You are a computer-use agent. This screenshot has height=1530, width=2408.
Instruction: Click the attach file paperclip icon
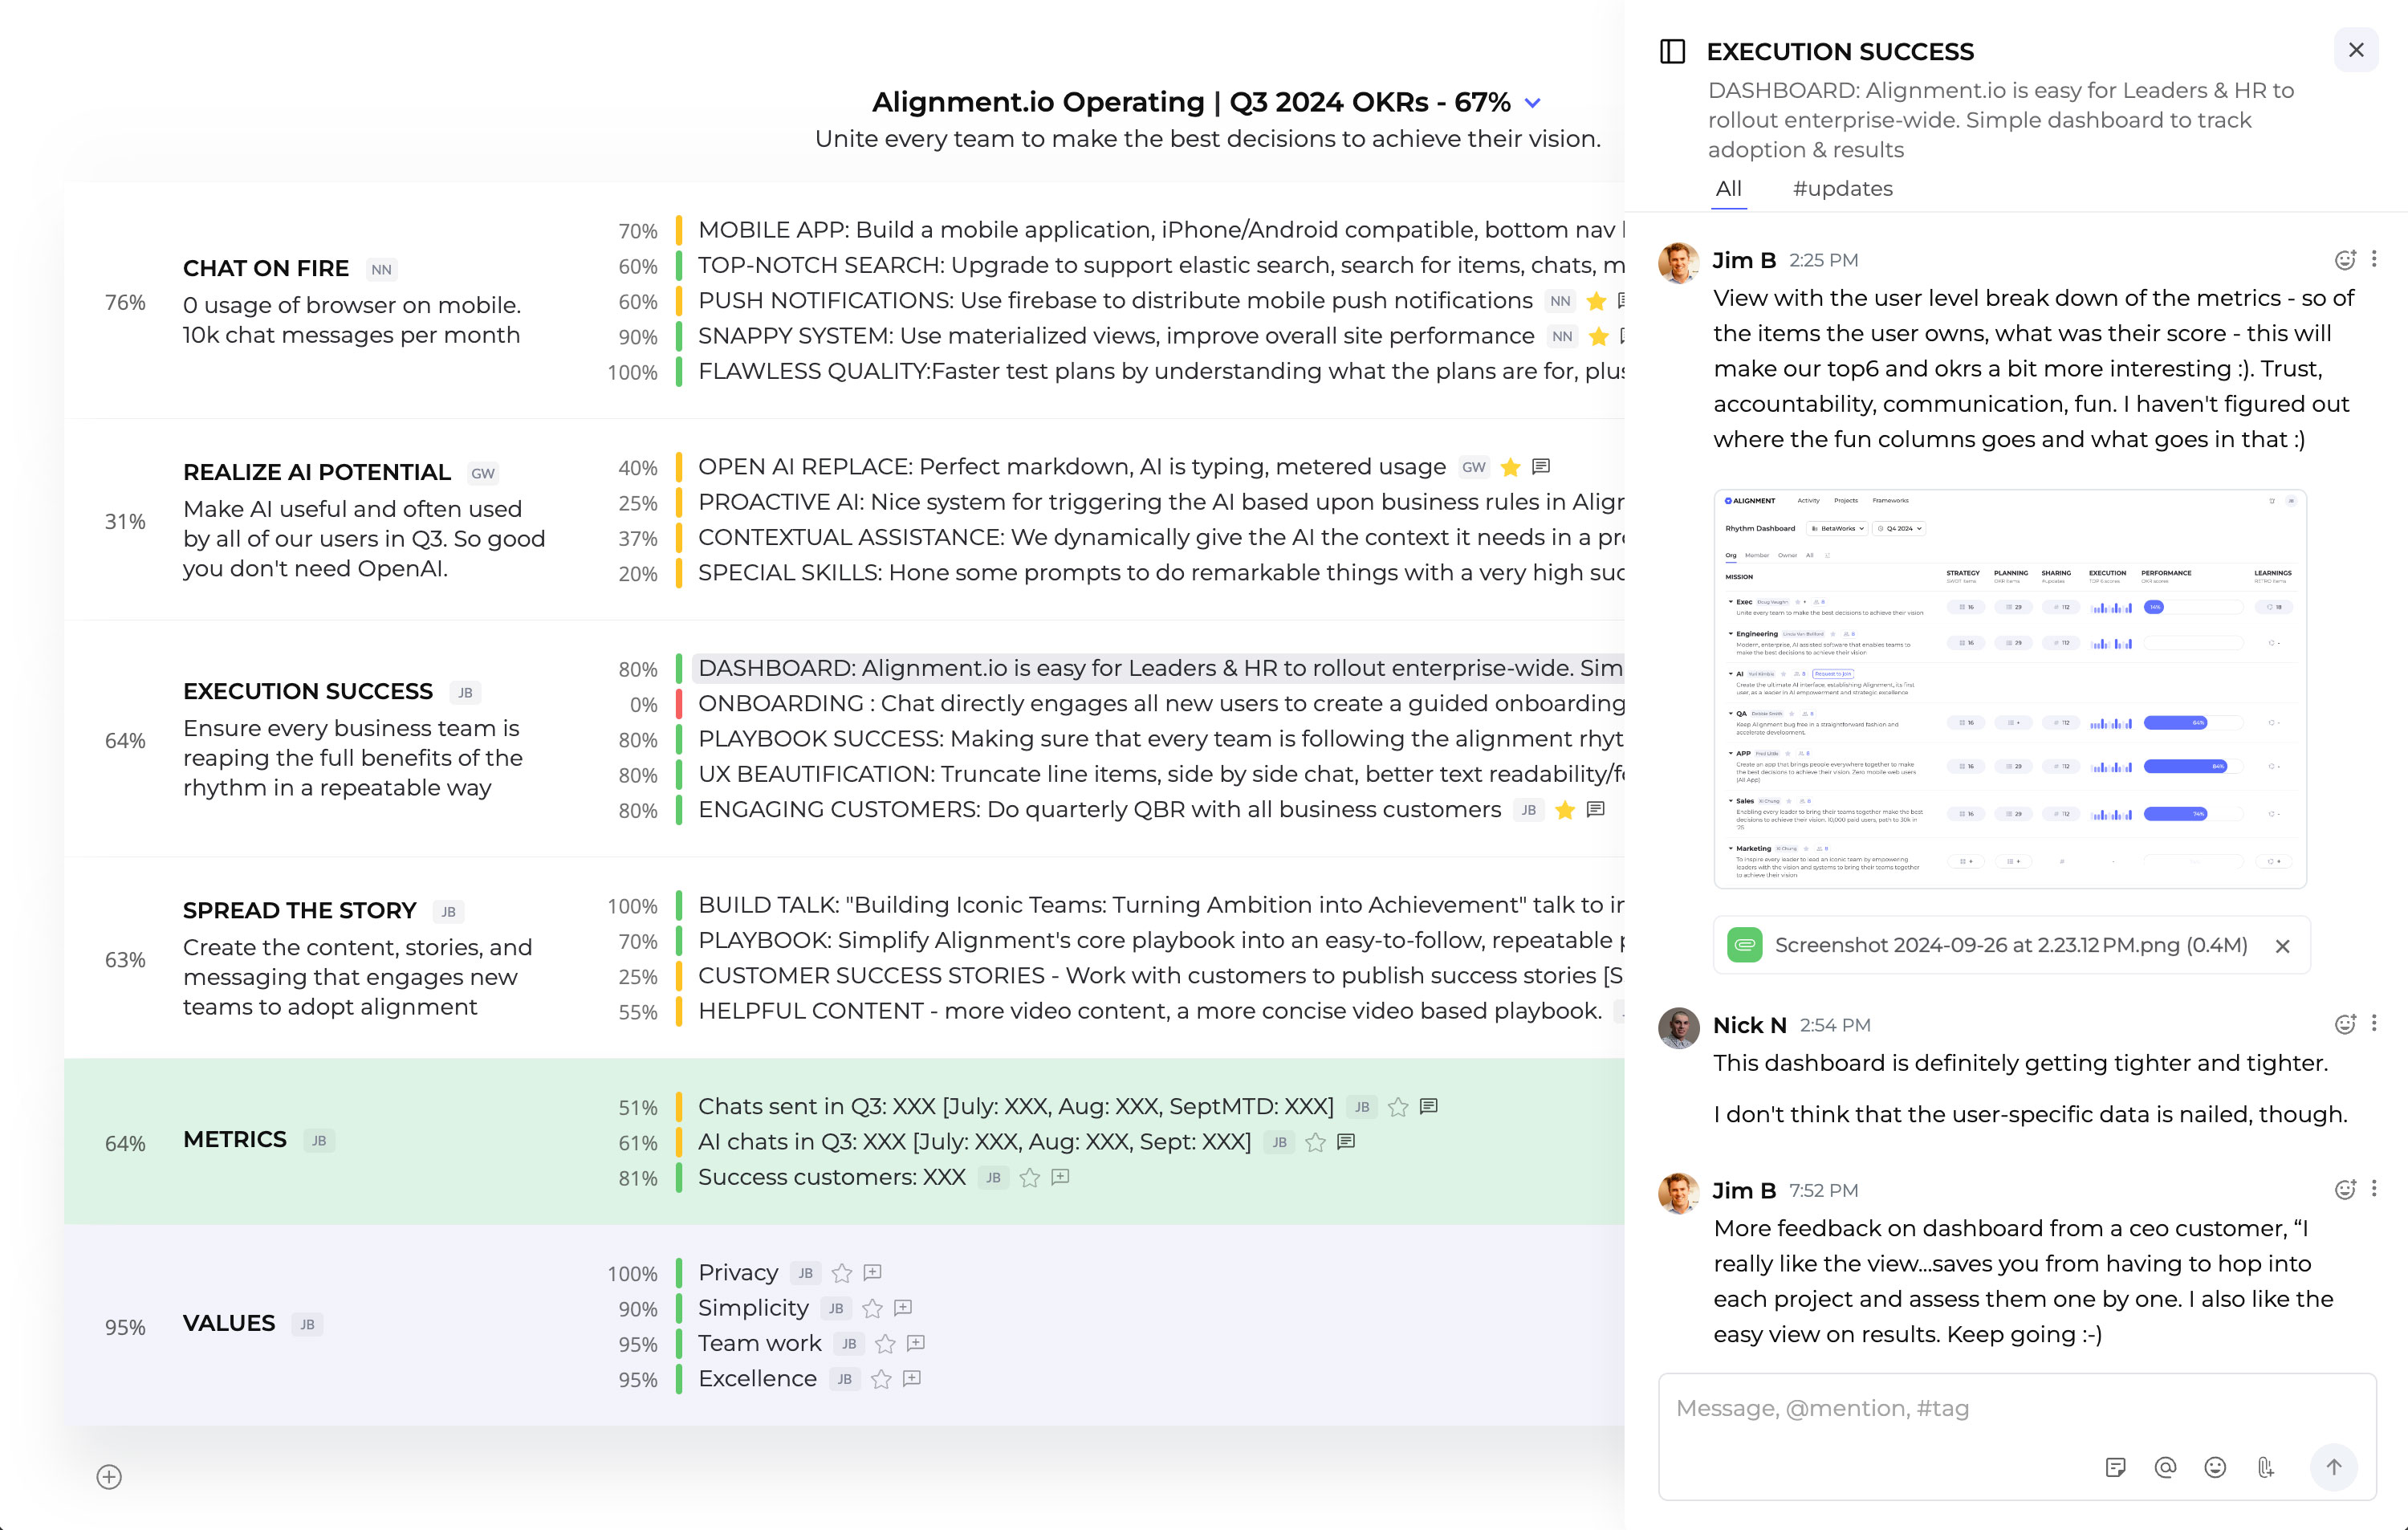2265,1467
